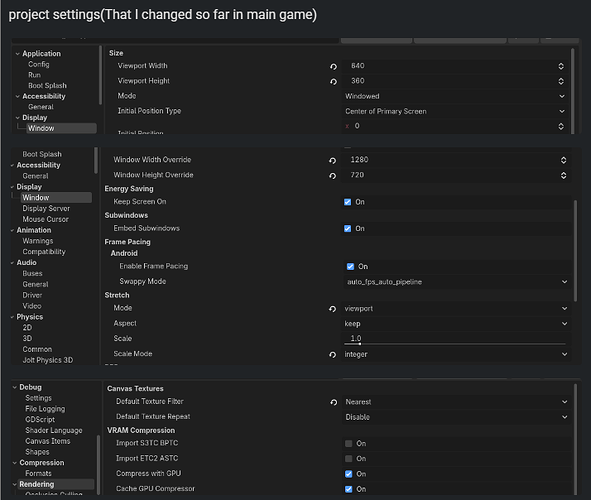Collapse the Application tree section
591x500 pixels.
click(17, 54)
